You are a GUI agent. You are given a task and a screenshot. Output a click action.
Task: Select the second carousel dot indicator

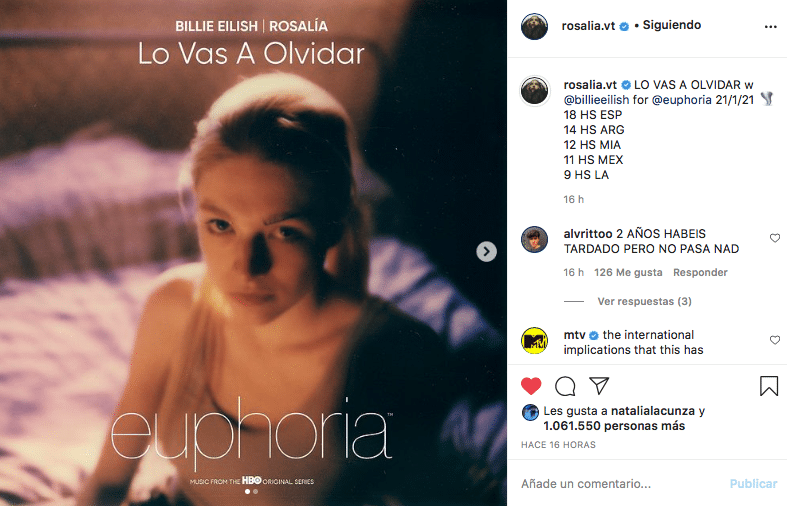(255, 492)
